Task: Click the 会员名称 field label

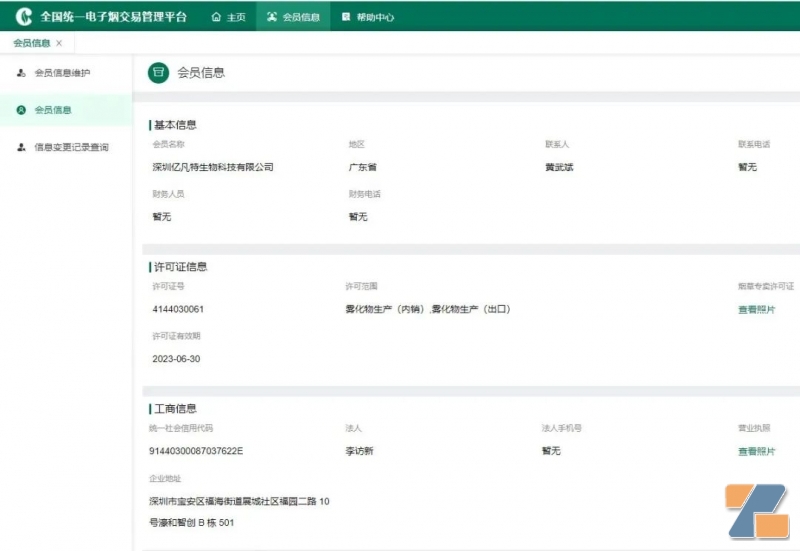Action: [x=168, y=144]
